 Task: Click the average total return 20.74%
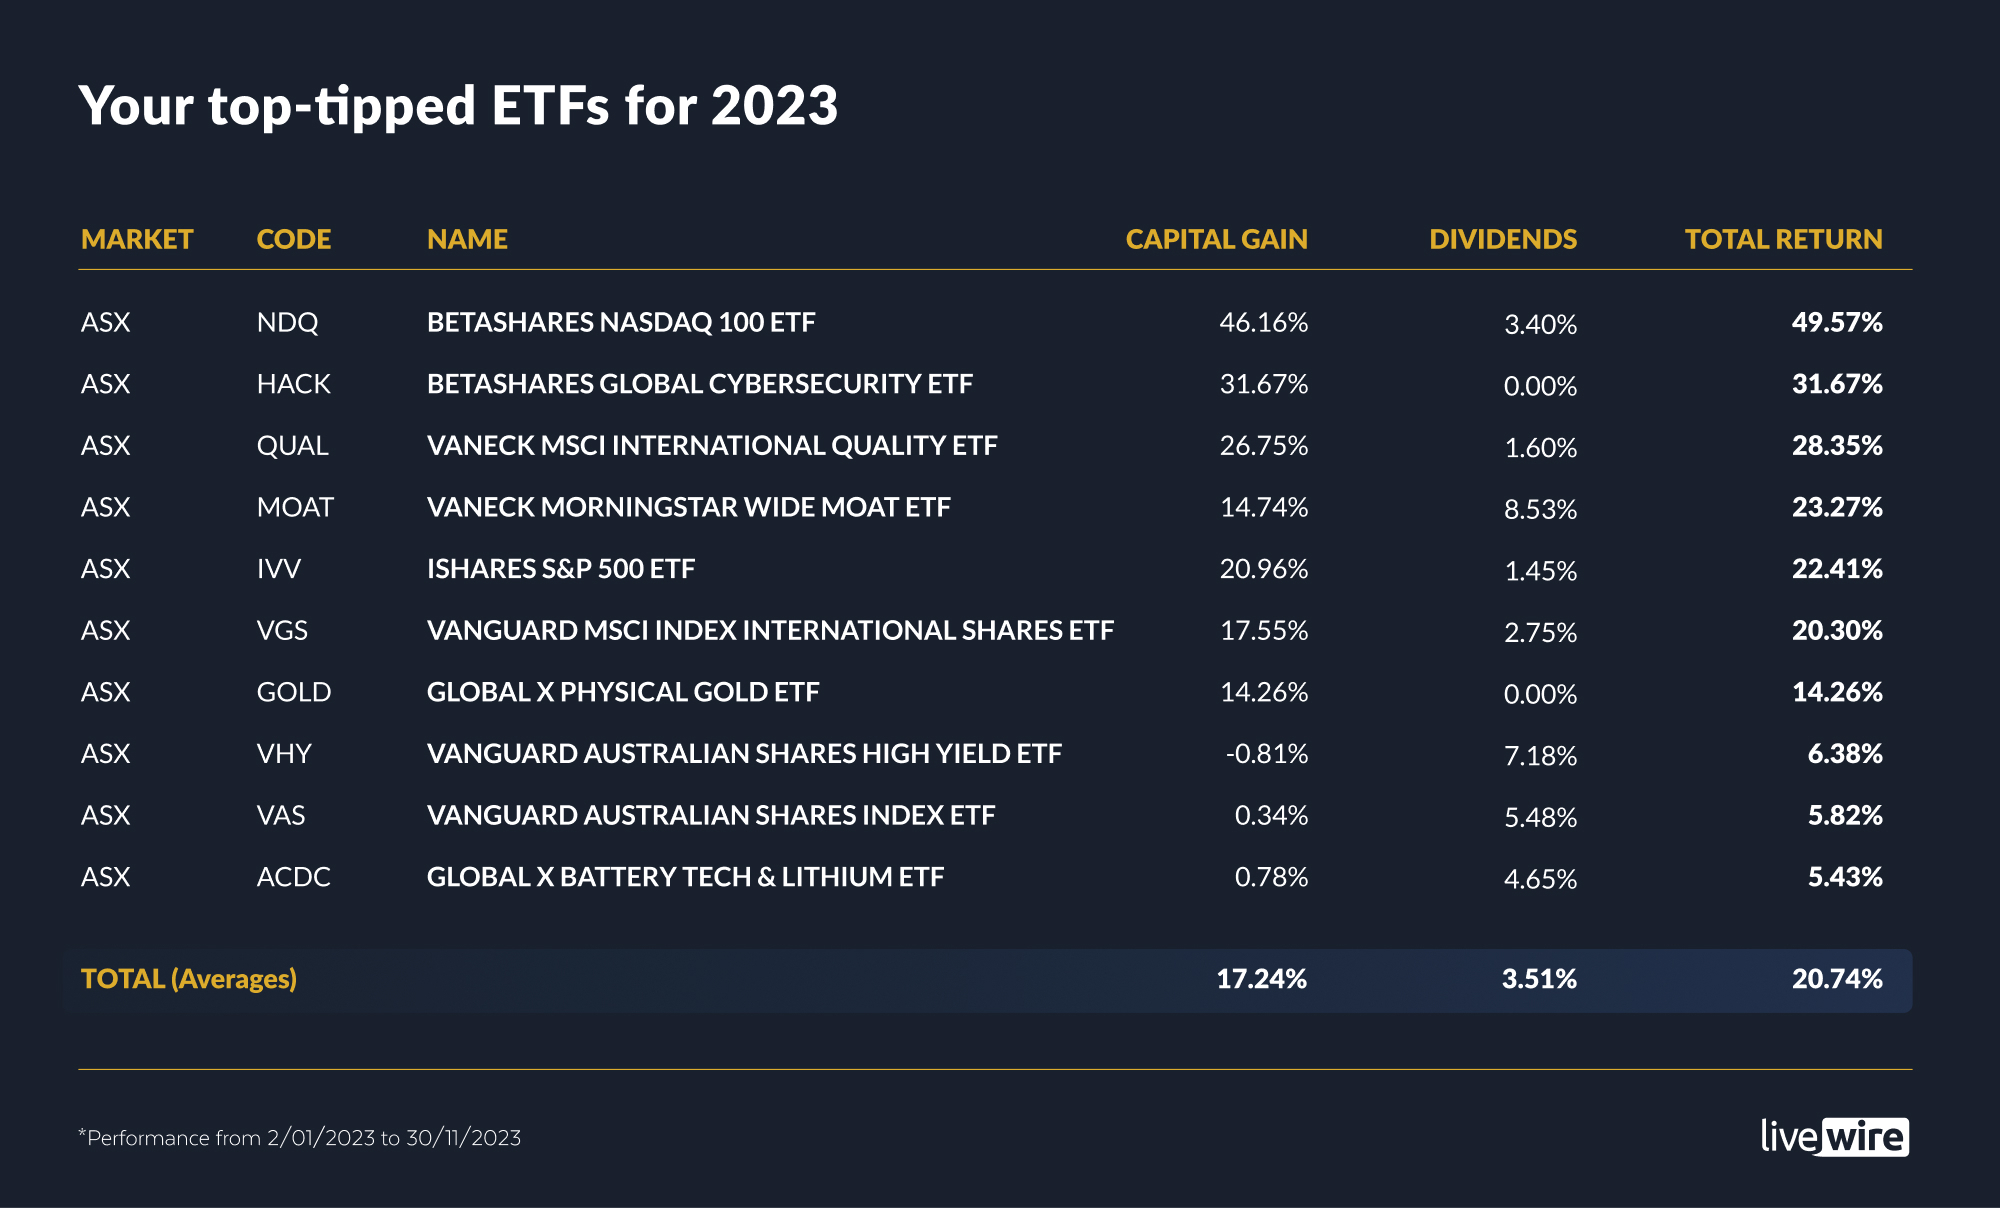(1836, 978)
